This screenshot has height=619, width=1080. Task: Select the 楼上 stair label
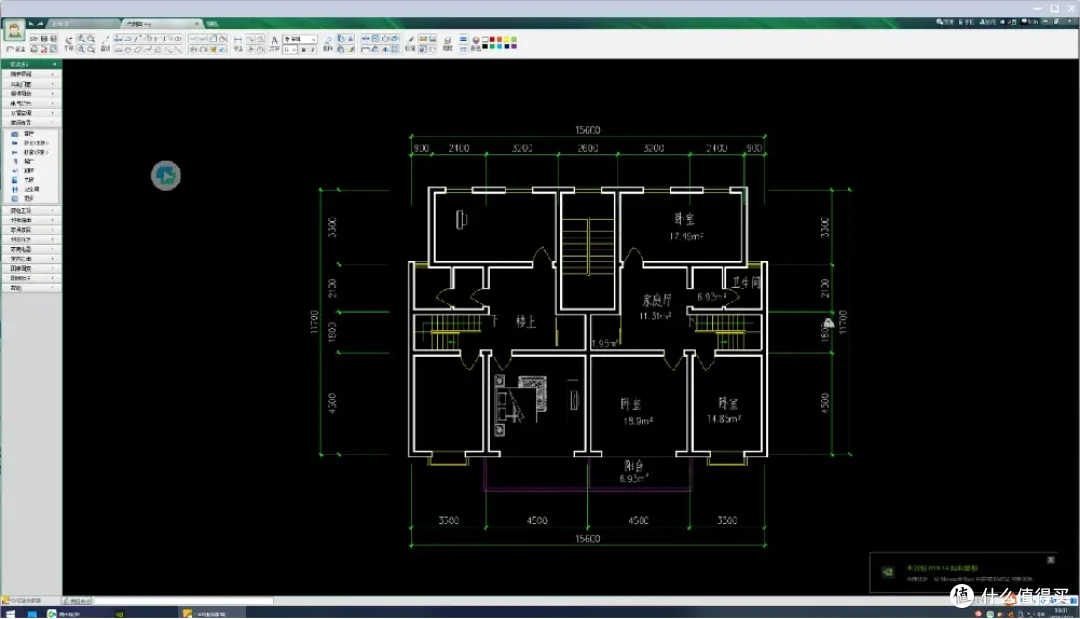tap(526, 322)
